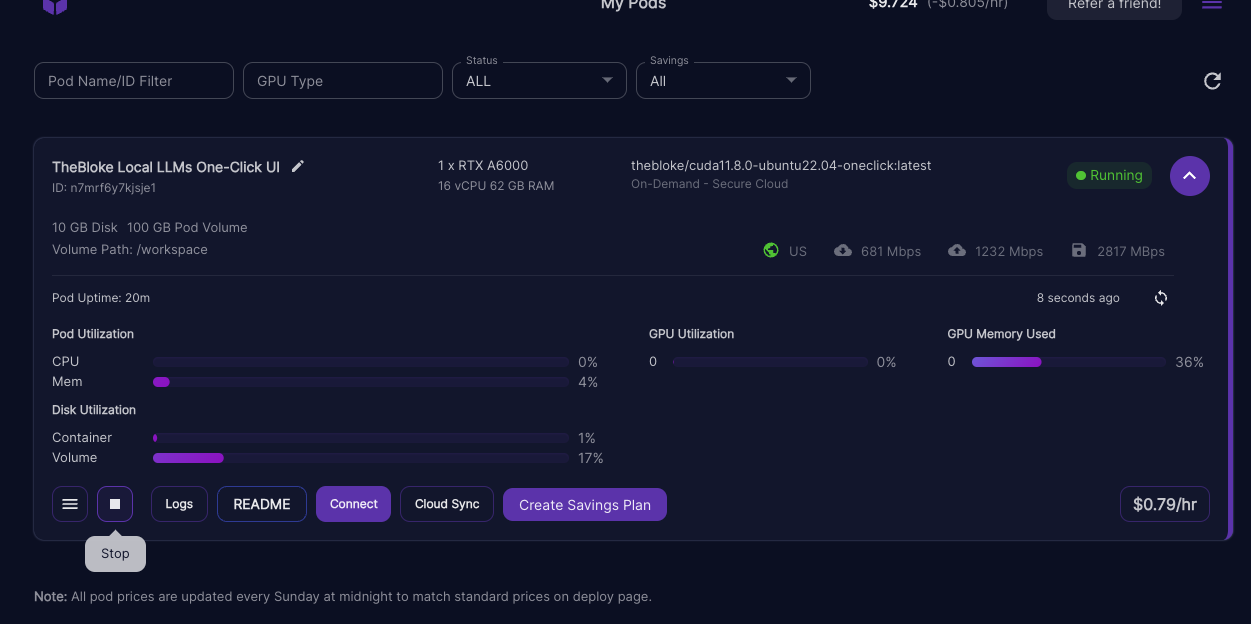The width and height of the screenshot is (1251, 624).
Task: Open the pod options menu button
Action: (70, 504)
